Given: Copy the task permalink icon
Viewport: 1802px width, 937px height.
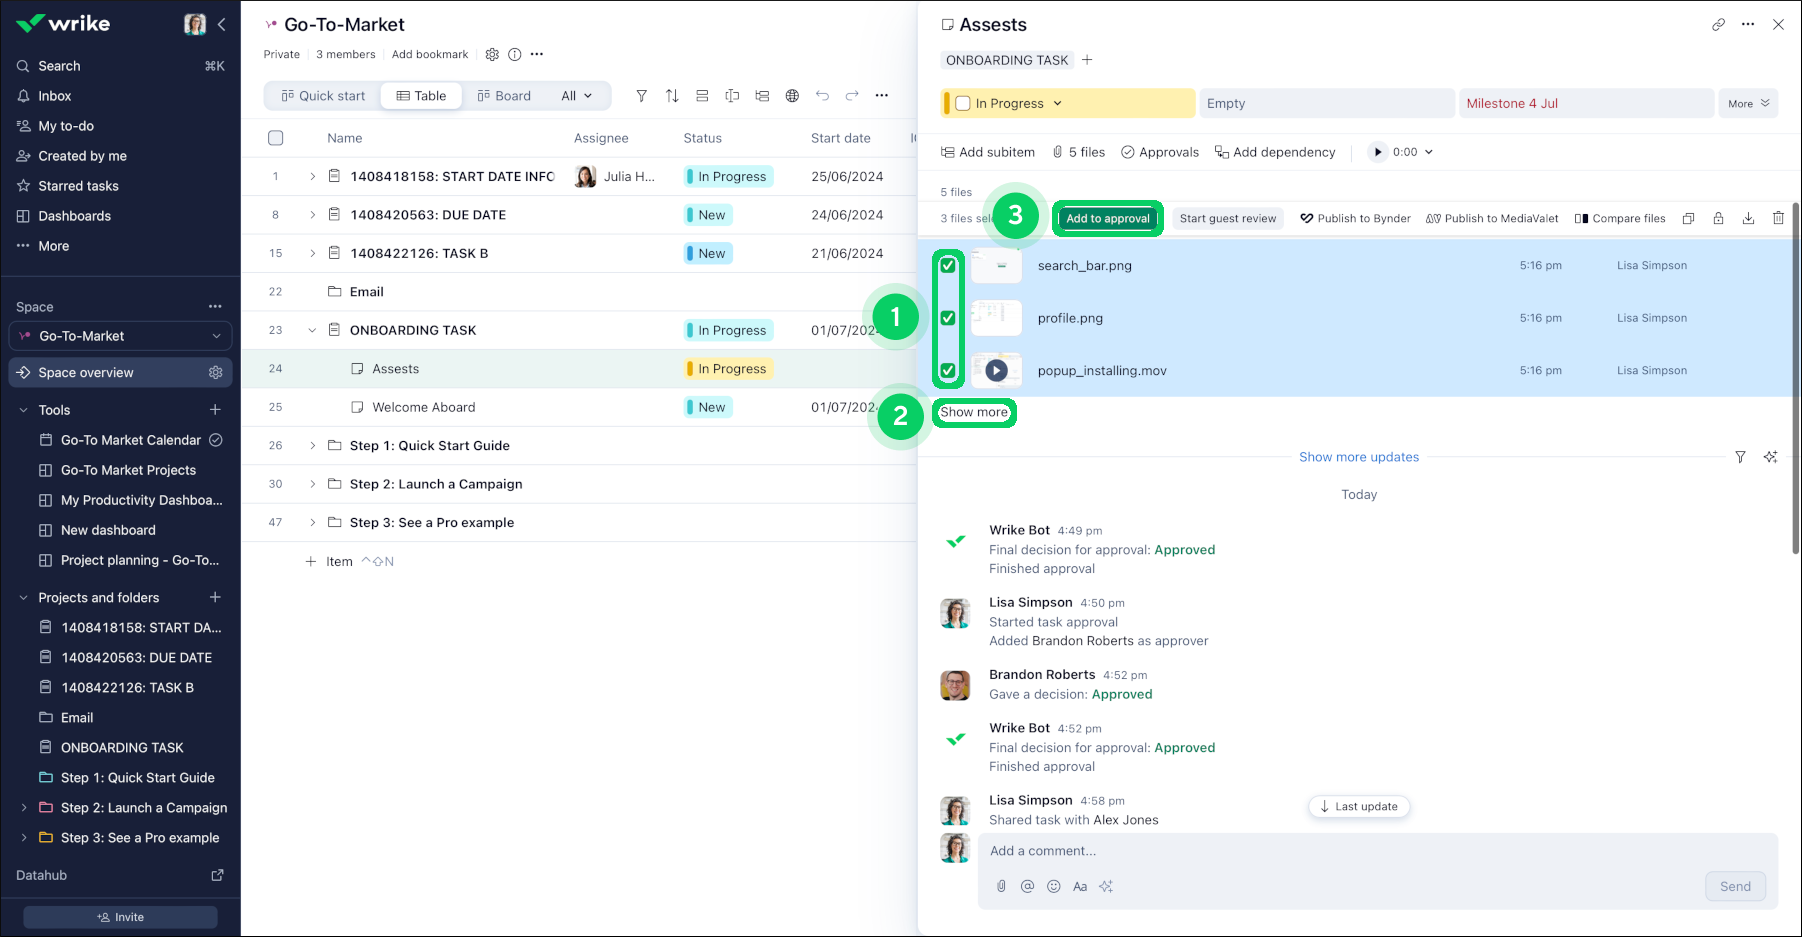Looking at the screenshot, I should [1718, 25].
